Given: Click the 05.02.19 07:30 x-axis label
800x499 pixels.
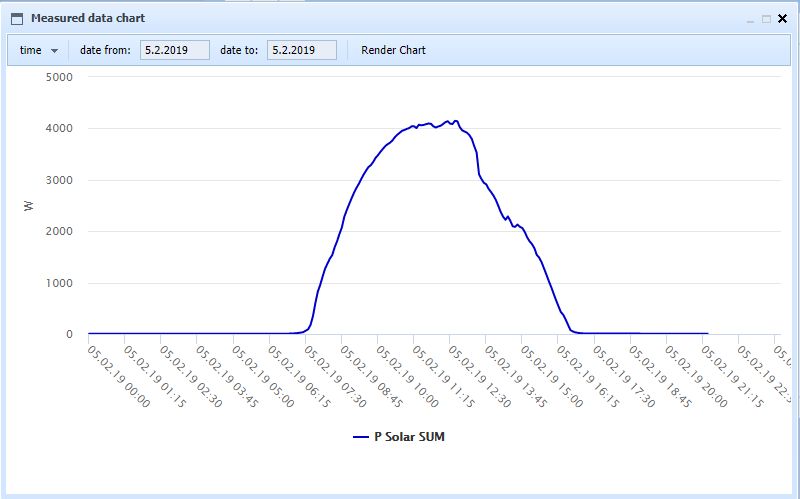Looking at the screenshot, I should pyautogui.click(x=337, y=376).
